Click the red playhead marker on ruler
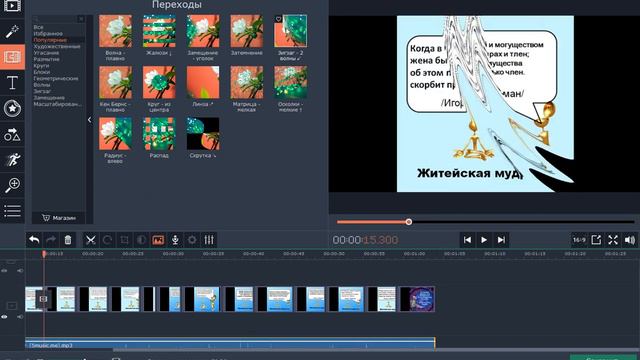Image resolution: width=640 pixels, height=360 pixels. tap(44, 253)
